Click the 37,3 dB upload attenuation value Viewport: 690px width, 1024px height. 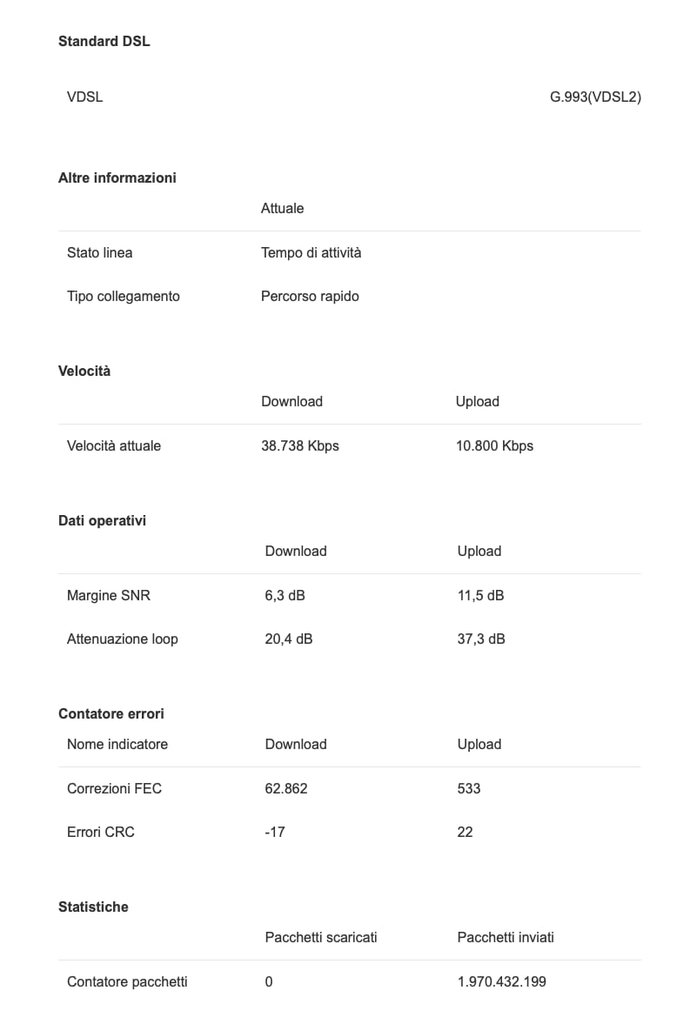[481, 639]
